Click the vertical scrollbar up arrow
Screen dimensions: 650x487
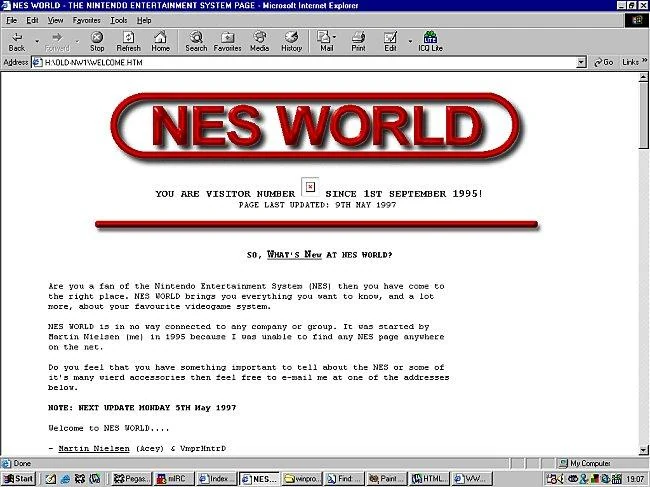643,77
